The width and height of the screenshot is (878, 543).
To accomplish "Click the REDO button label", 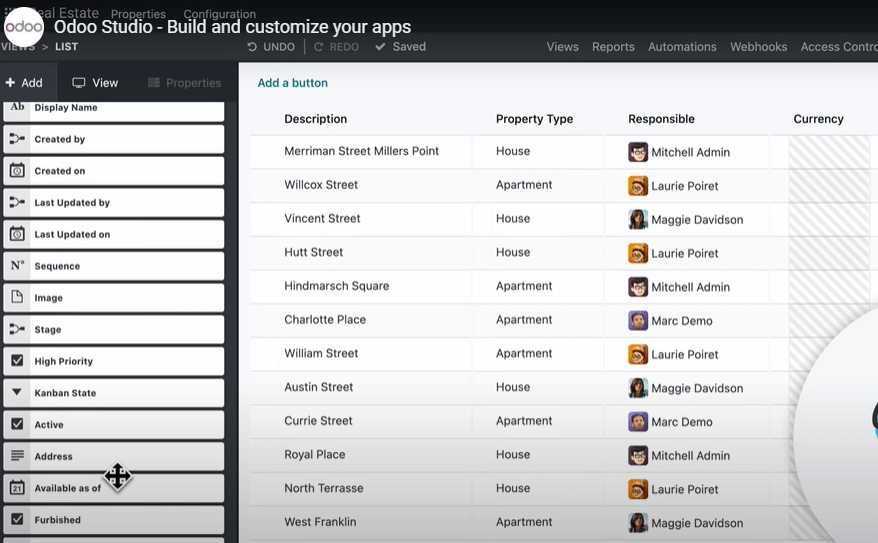I will [x=344, y=47].
